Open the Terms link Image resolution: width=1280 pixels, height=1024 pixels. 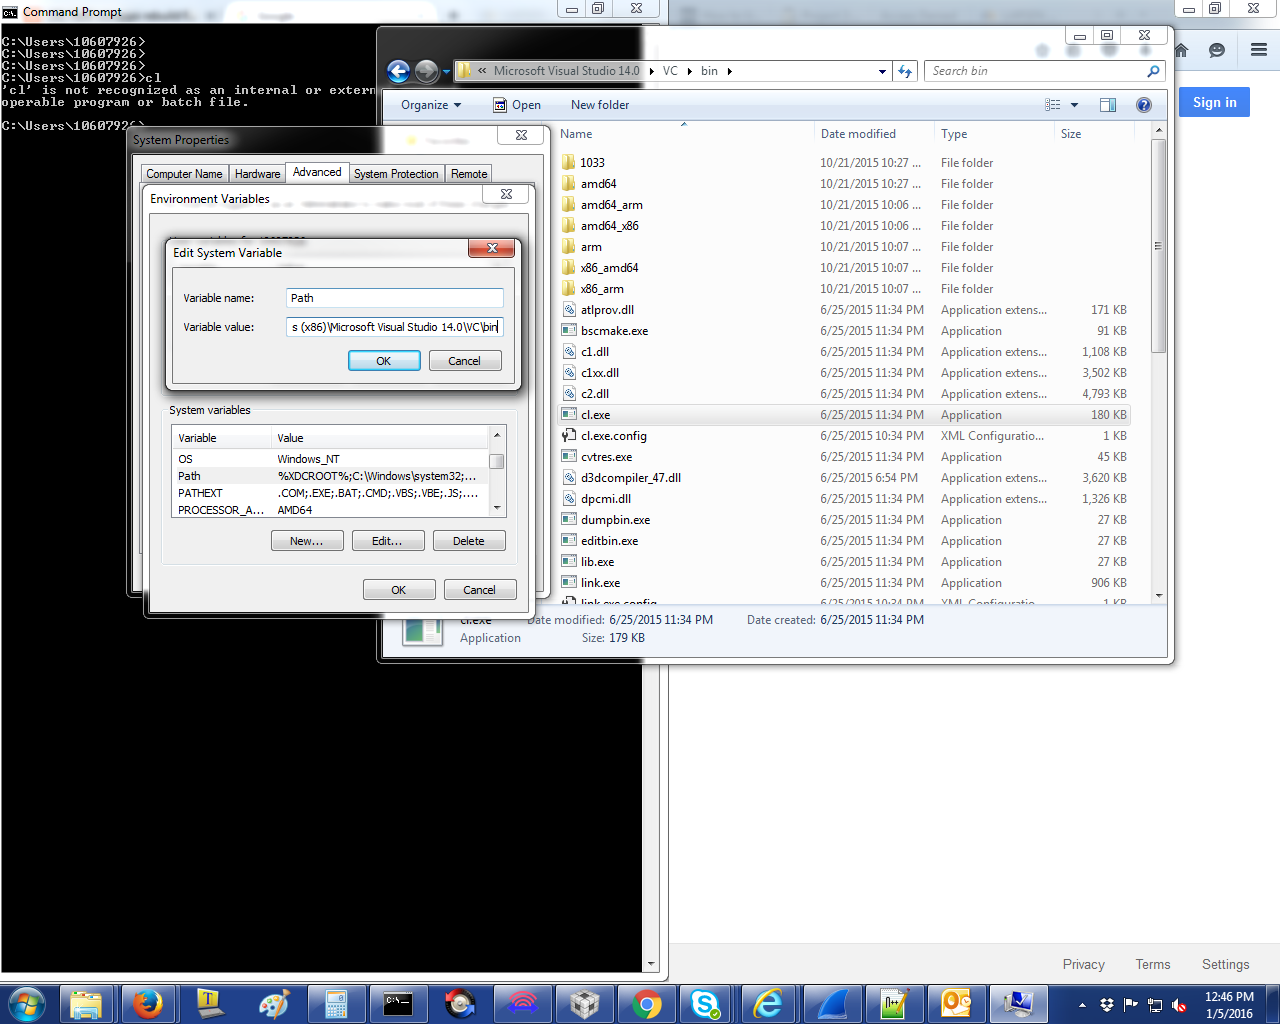1153,964
